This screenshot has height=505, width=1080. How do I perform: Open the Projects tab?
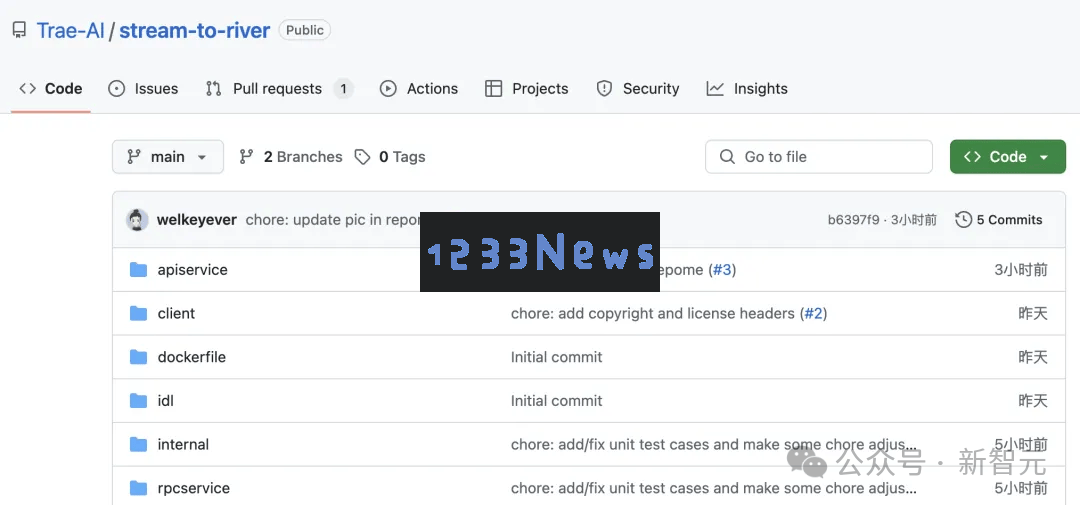(527, 89)
